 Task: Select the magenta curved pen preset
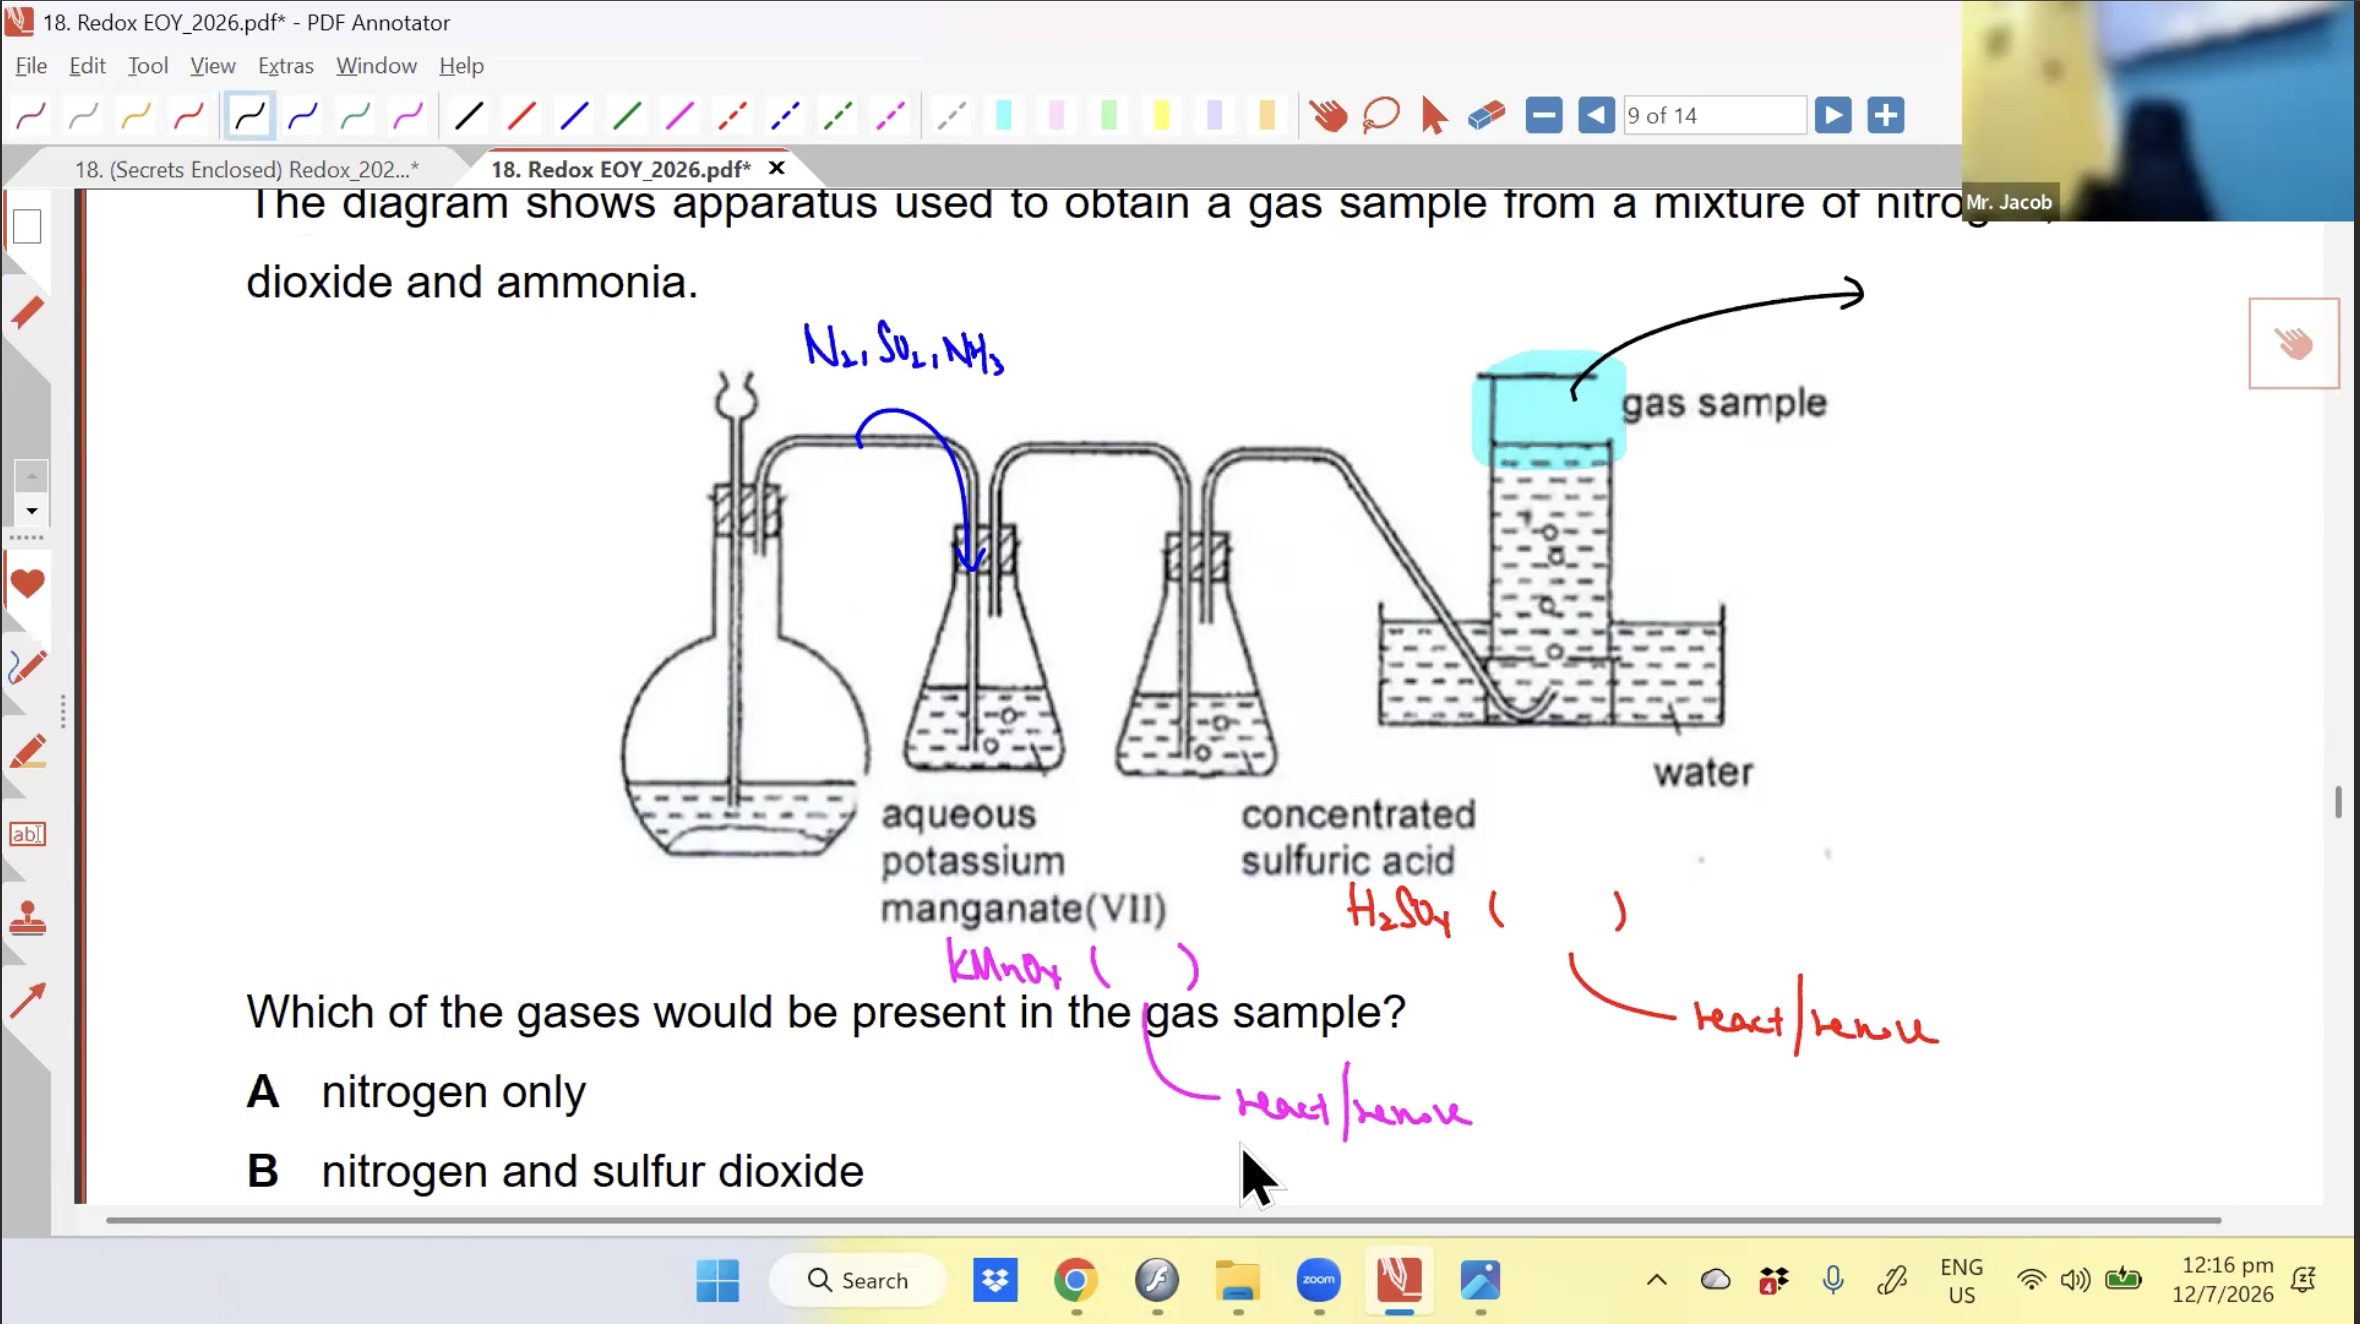click(x=408, y=116)
